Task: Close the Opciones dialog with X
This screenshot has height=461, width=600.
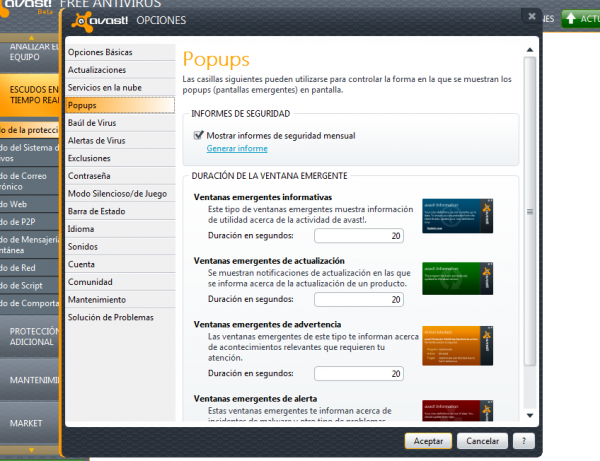Action: click(532, 16)
